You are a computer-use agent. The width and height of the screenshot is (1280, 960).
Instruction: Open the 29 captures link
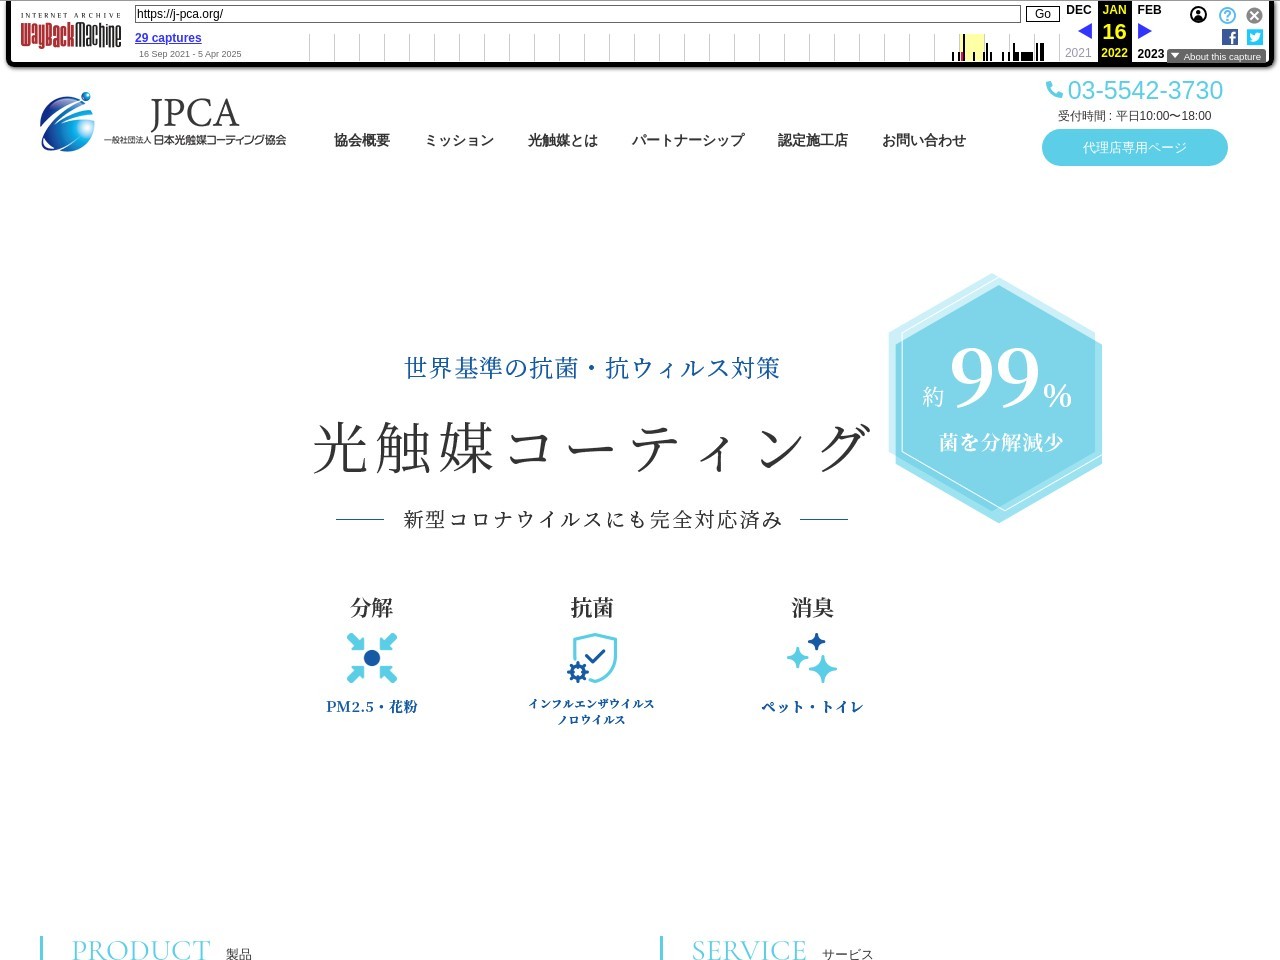coord(168,38)
